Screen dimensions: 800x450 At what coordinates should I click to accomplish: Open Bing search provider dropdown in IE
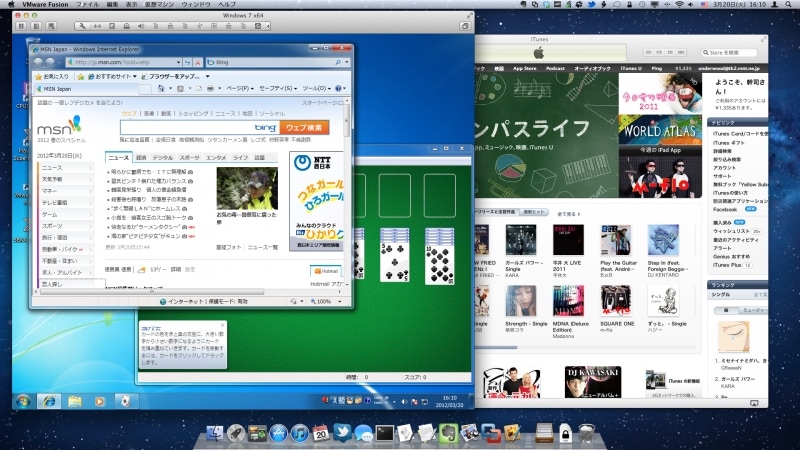click(347, 62)
